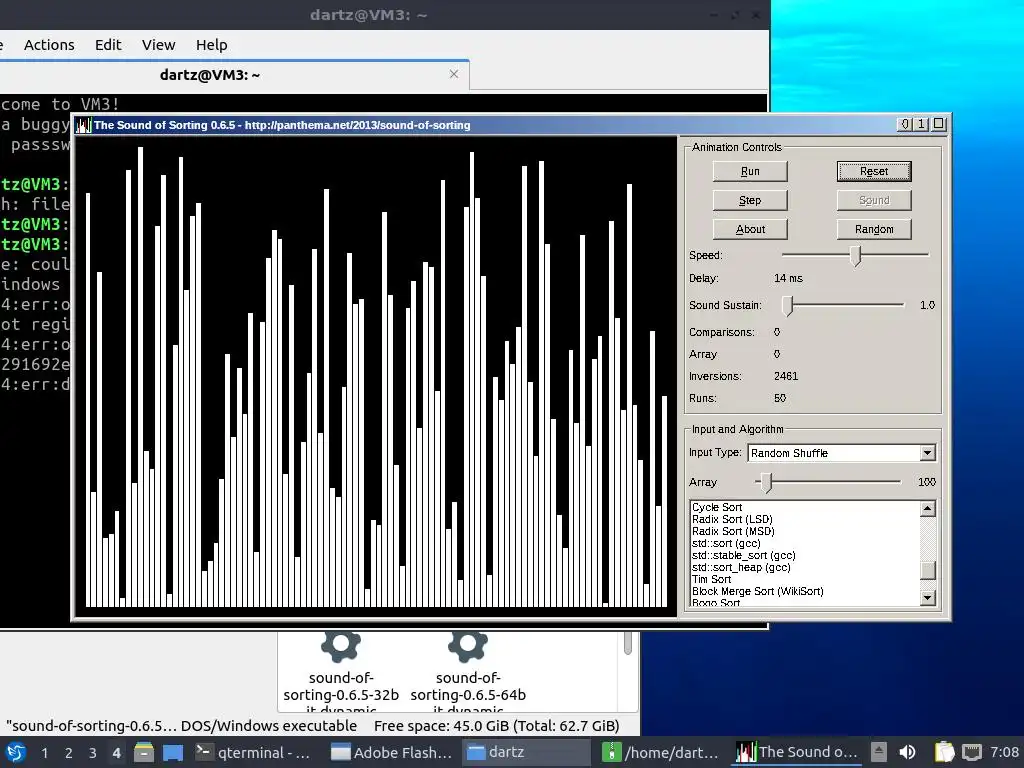Select std::sort_heap (gcc) algorithm
The width and height of the screenshot is (1024, 768).
[x=741, y=568]
